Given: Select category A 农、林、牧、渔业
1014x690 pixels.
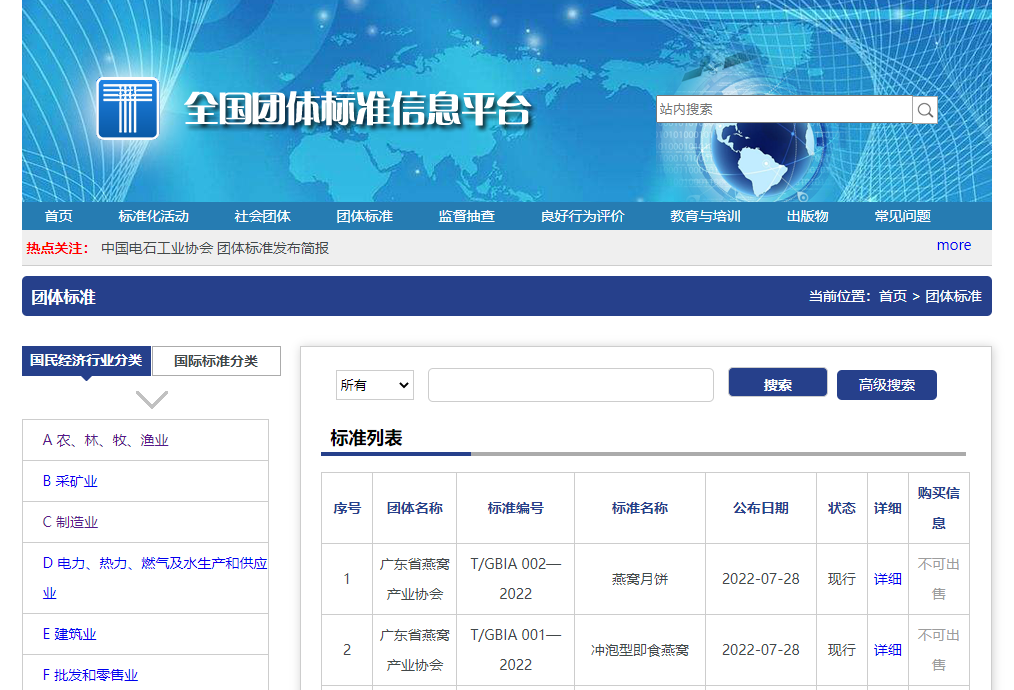Looking at the screenshot, I should click(106, 440).
